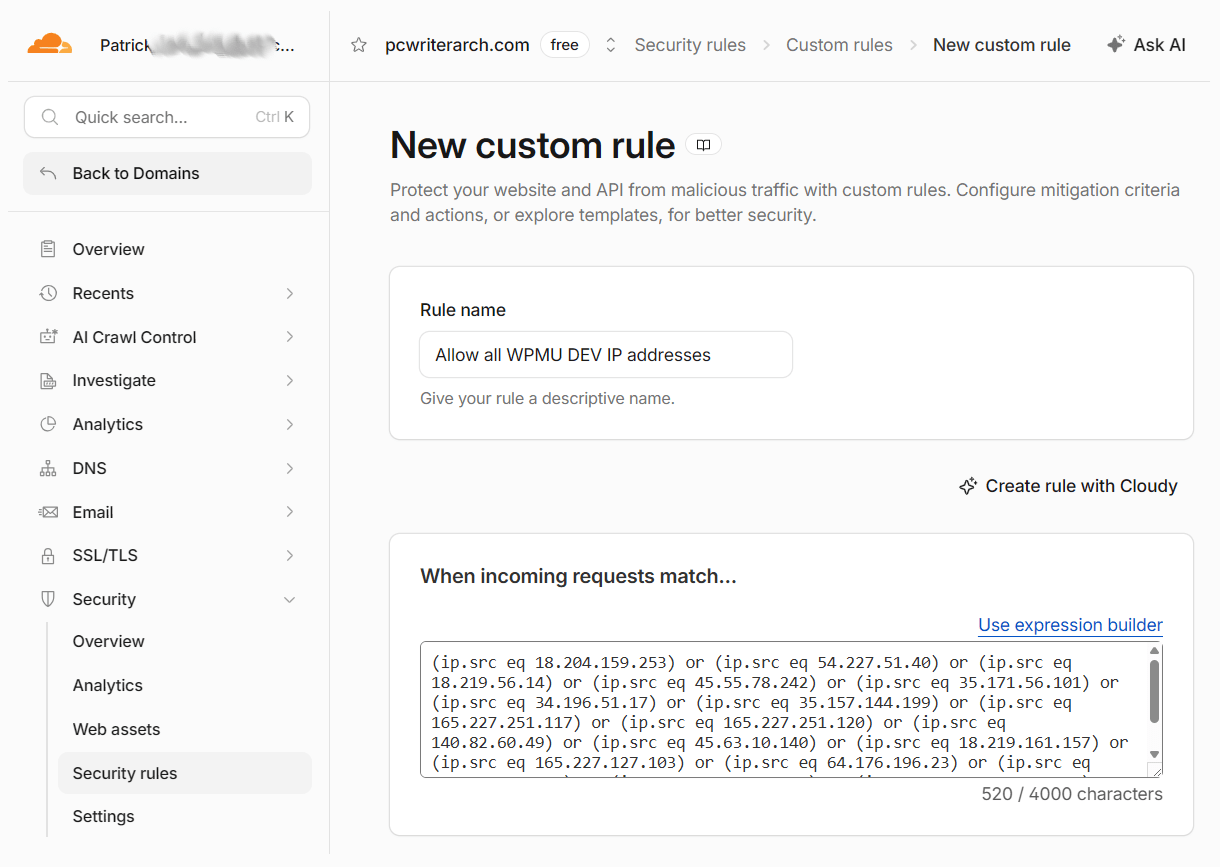Click the SSL/TLS padlock icon

point(48,555)
